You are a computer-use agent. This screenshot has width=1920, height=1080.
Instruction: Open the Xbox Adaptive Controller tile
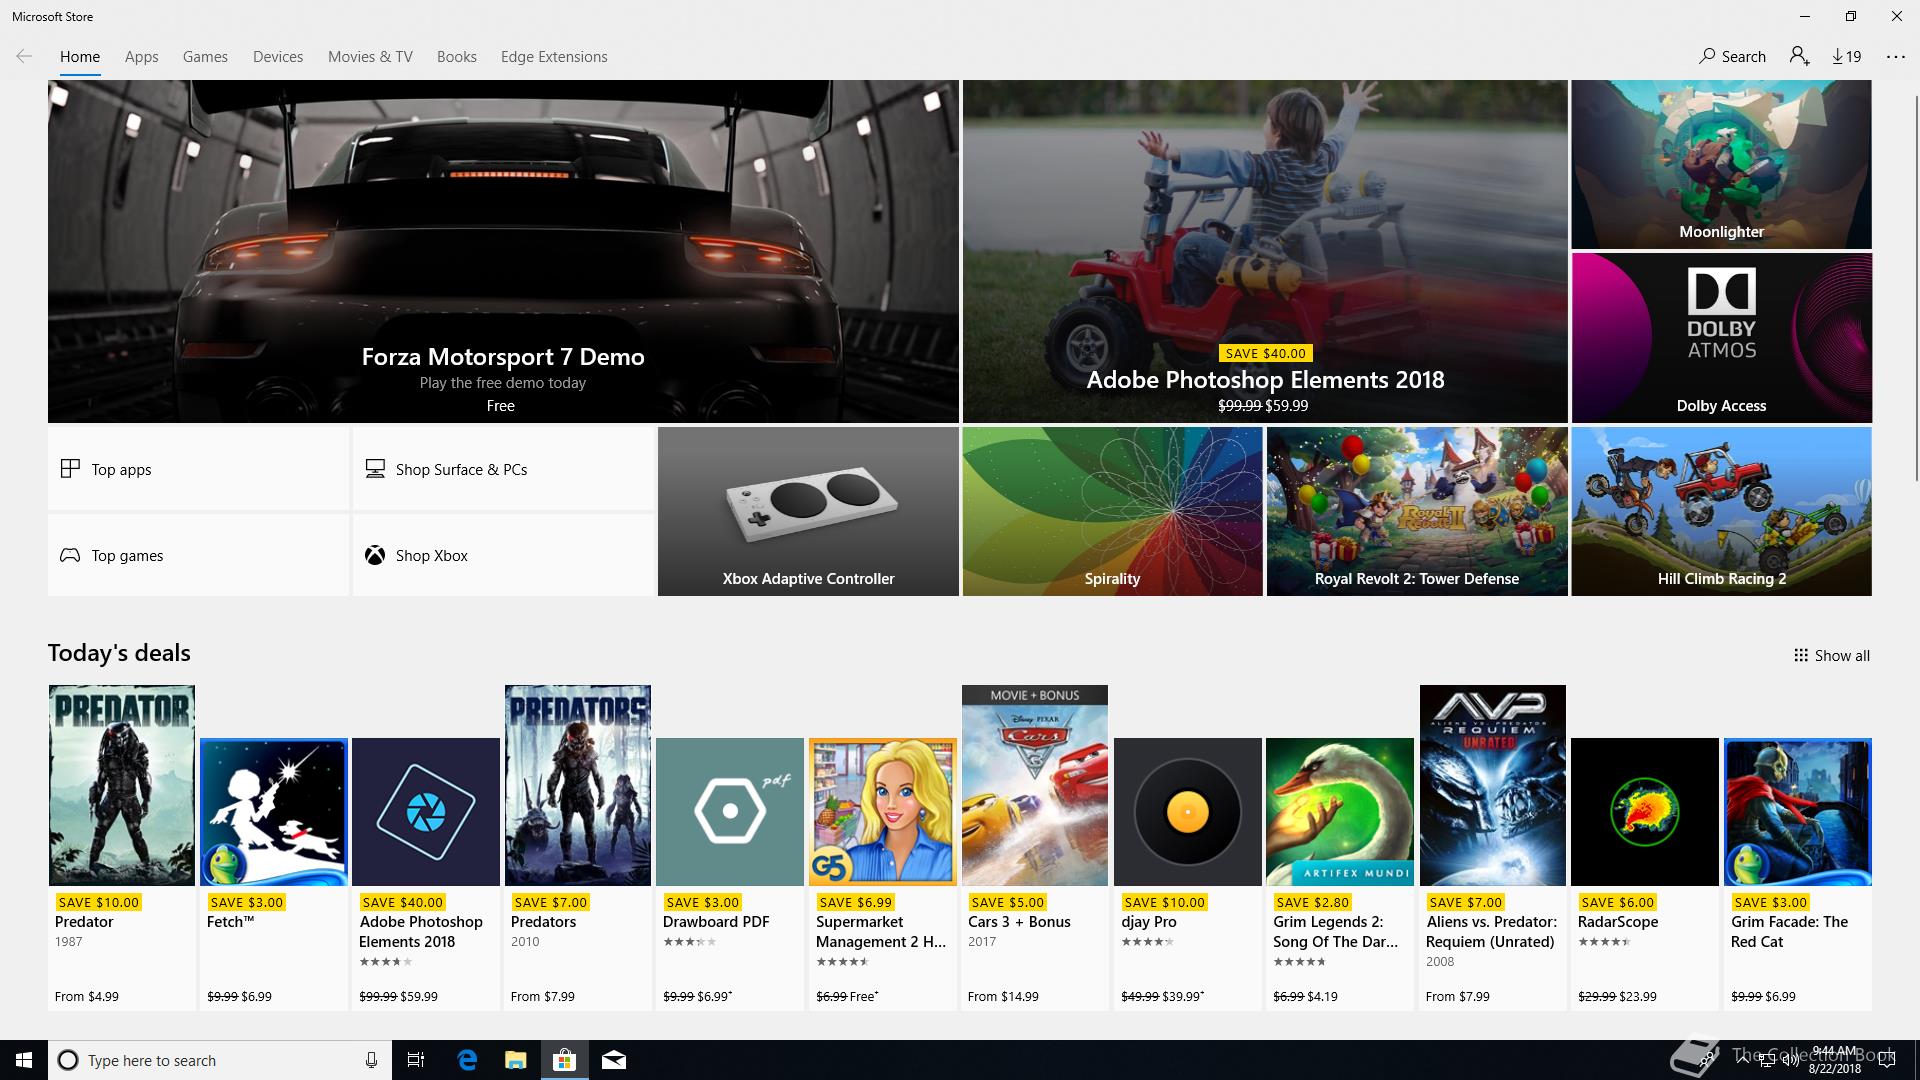808,512
